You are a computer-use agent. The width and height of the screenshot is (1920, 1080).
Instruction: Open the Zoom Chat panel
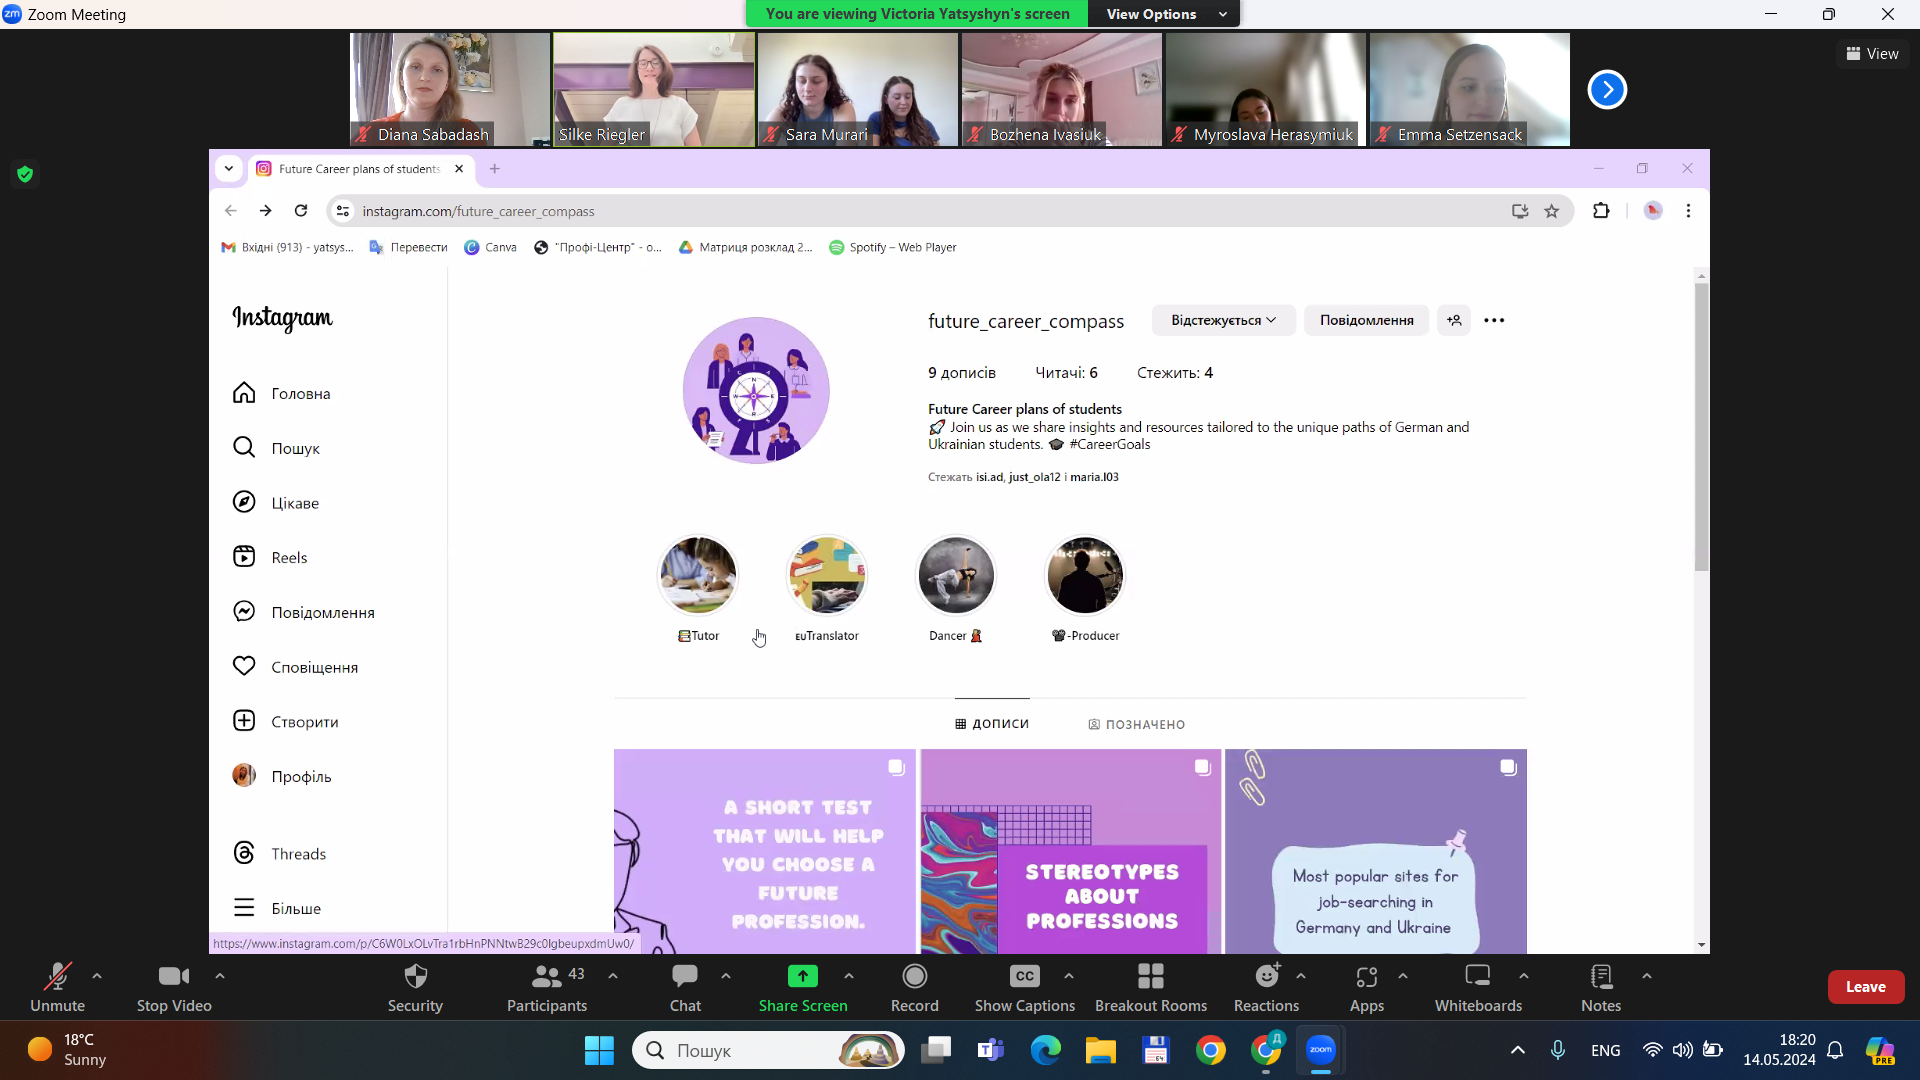[x=685, y=976]
